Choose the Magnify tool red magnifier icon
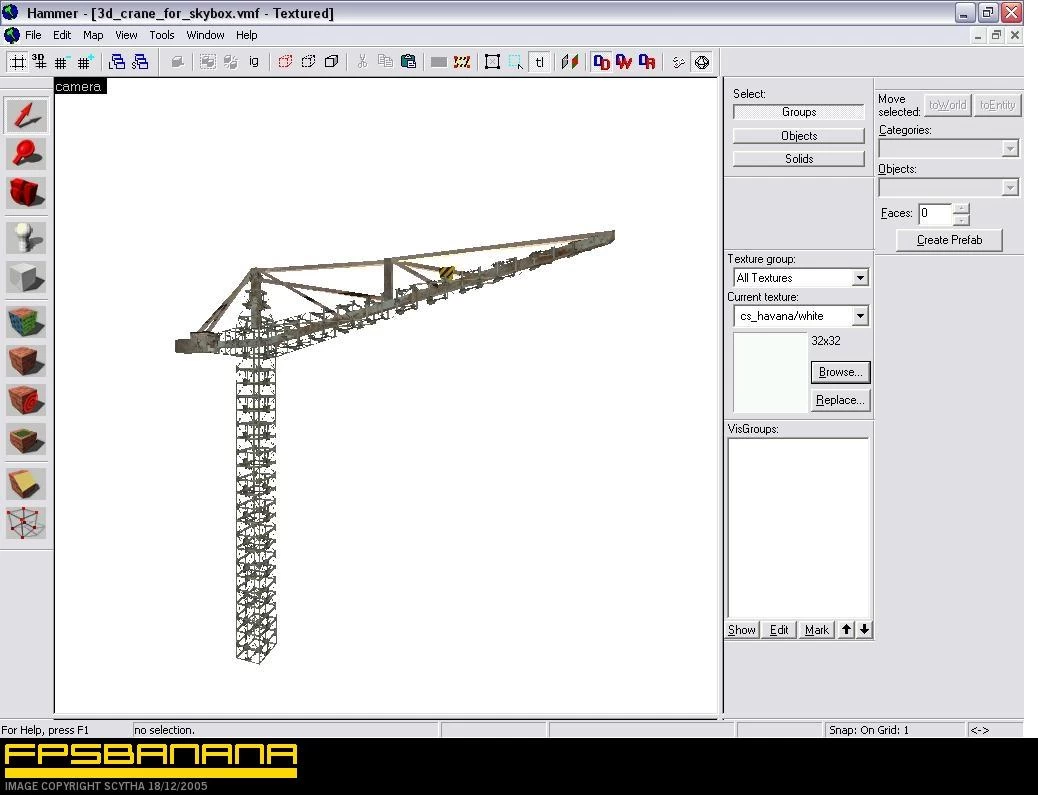The height and width of the screenshot is (795, 1038). click(x=26, y=154)
